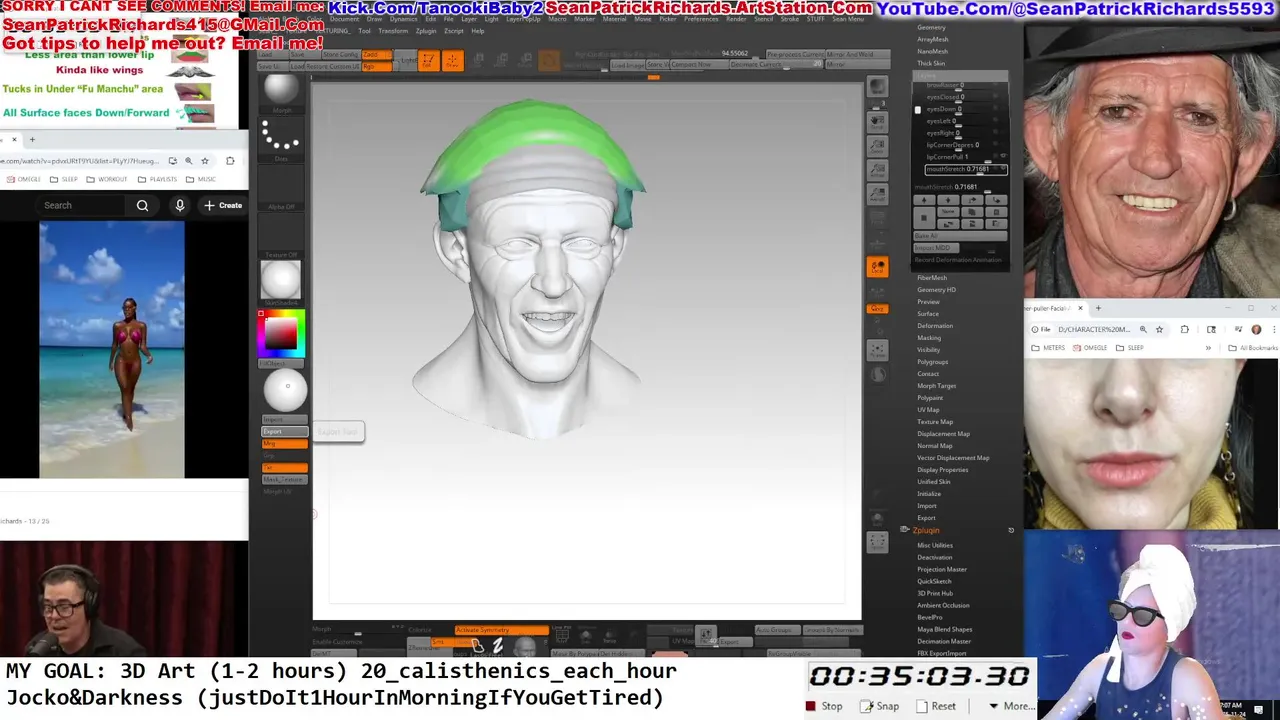Screen dimensions: 1280x720
Task: Click the Export button in left shelf
Action: click(x=284, y=431)
